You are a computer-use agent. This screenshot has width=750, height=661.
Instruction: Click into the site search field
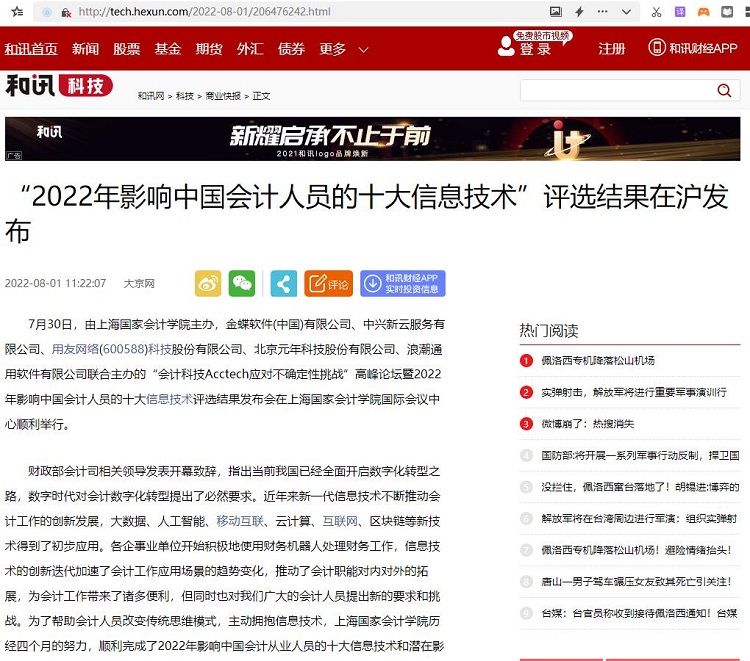coord(615,90)
